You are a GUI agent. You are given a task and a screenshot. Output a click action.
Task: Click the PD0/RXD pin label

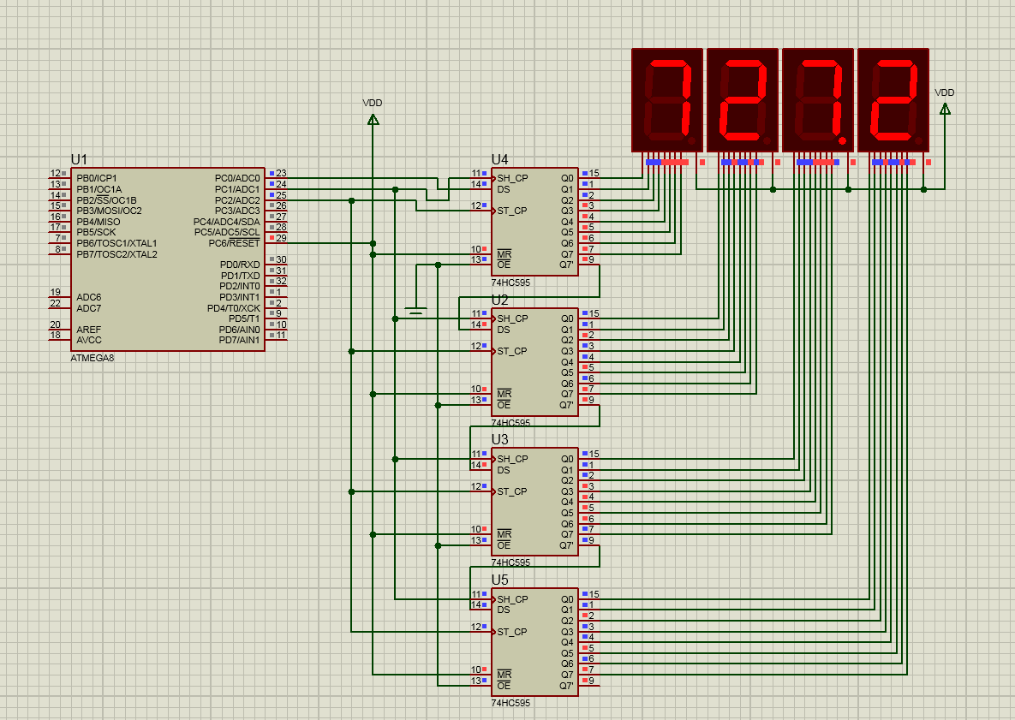click(x=240, y=265)
